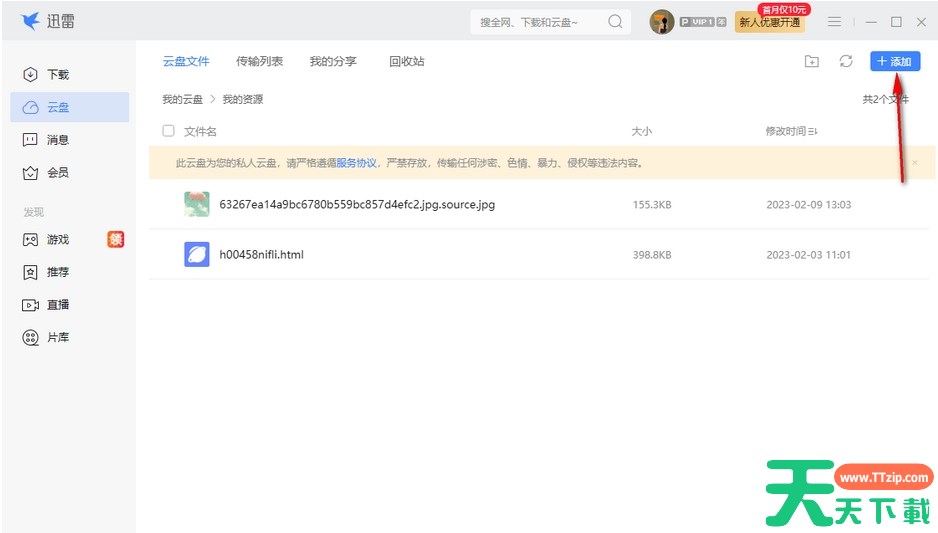Viewport: 938px width, 533px height.
Task: Go to 会员 membership page
Action: [x=57, y=173]
